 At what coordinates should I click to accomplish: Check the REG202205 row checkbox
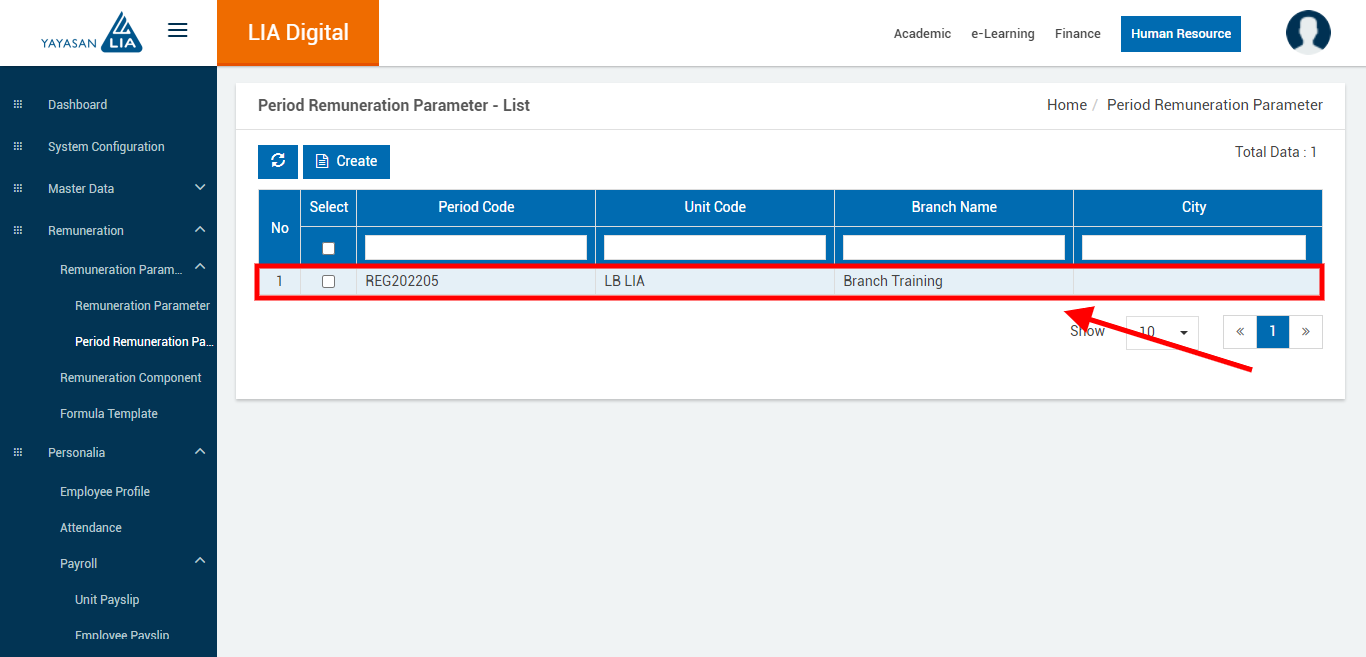(328, 282)
